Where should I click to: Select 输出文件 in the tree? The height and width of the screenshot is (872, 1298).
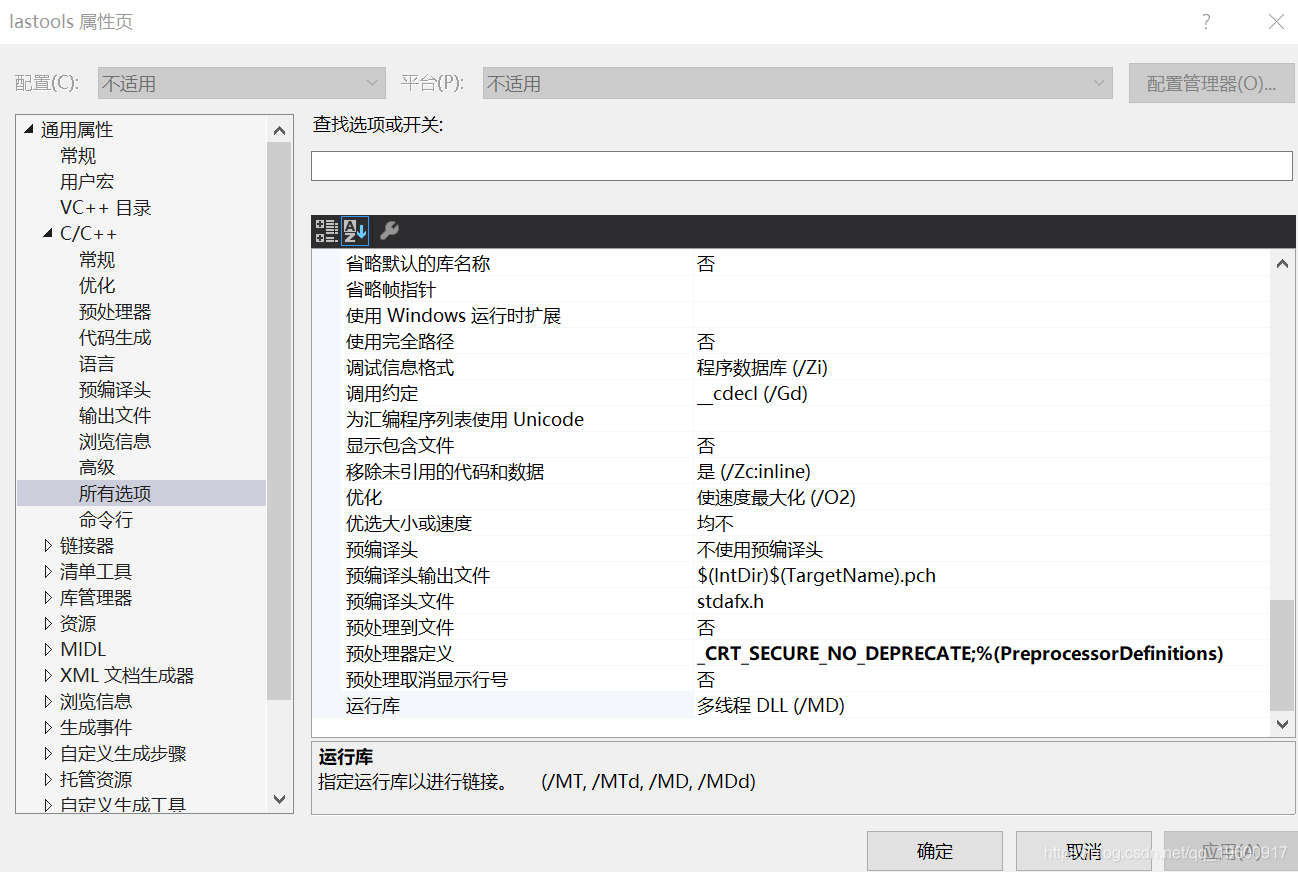(x=115, y=415)
